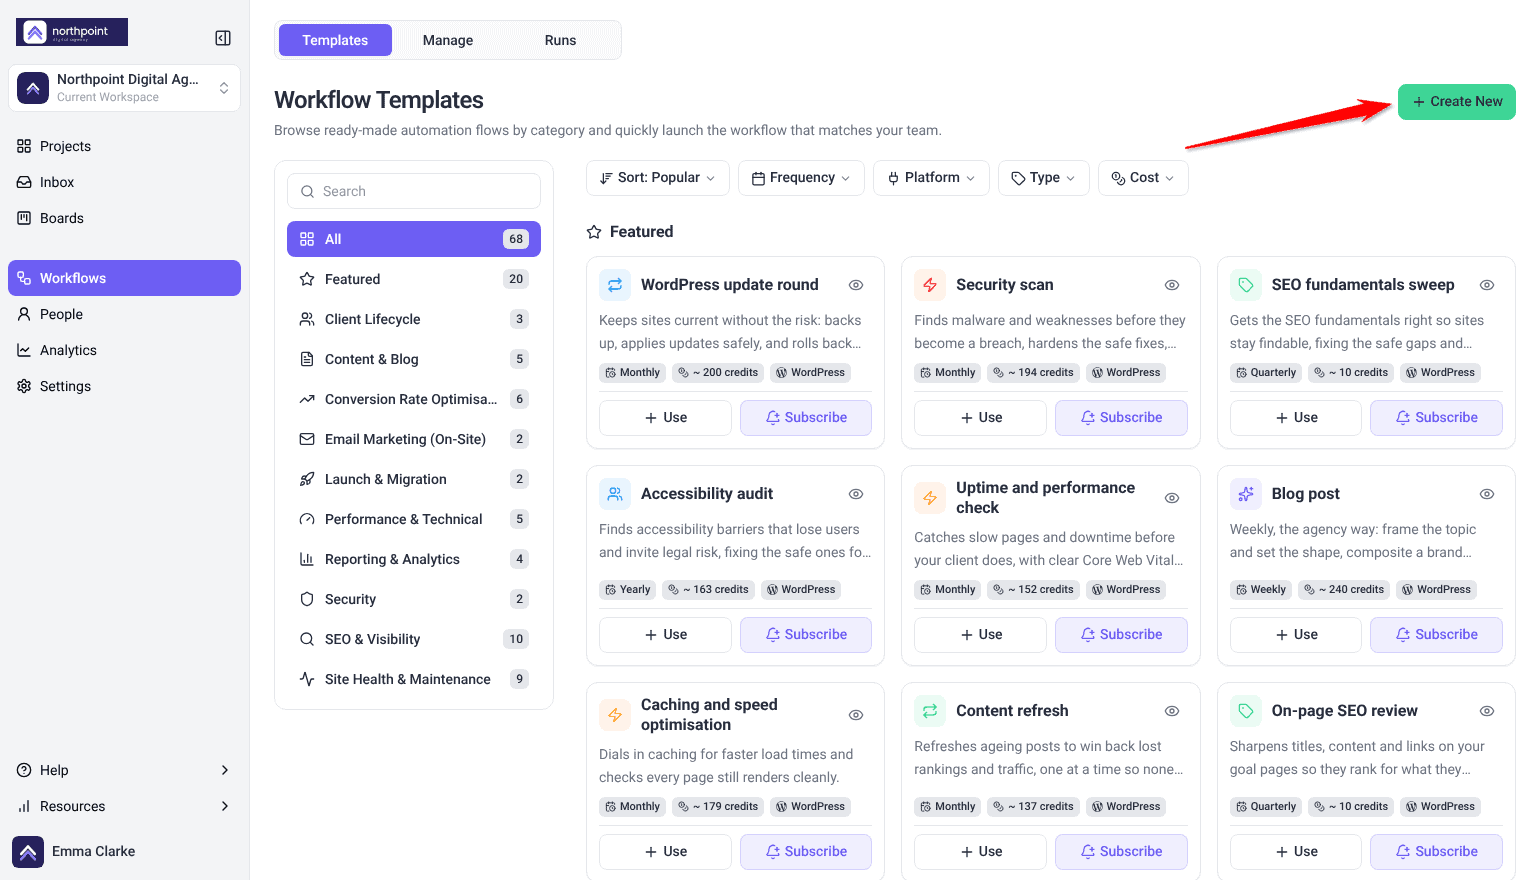1540x880 pixels.
Task: Select Security category
Action: 414,599
